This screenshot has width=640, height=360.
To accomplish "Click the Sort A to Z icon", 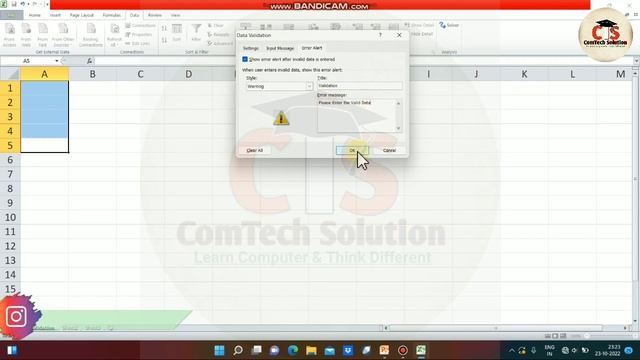I will (x=164, y=28).
